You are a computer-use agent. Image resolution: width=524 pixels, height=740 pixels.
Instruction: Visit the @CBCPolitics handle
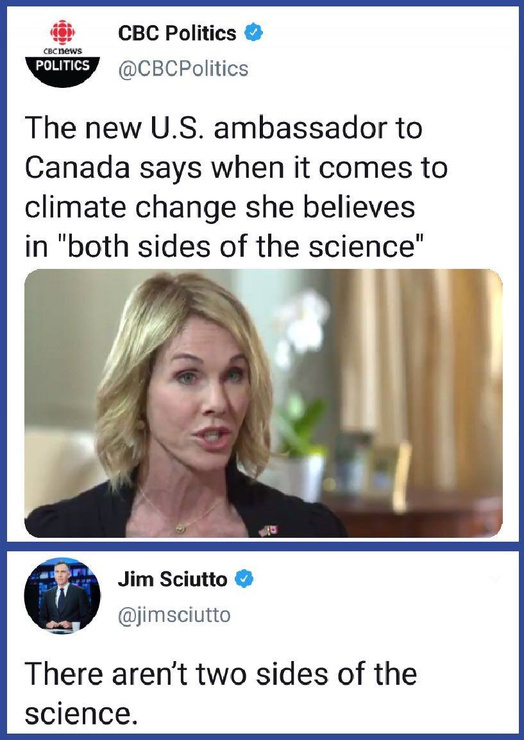[183, 69]
